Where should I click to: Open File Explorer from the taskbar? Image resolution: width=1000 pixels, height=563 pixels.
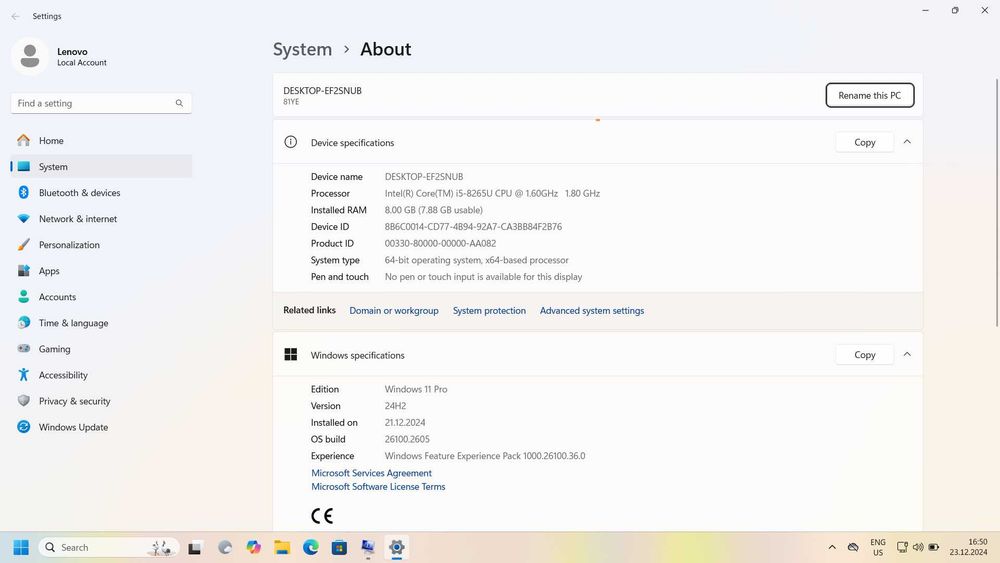click(282, 547)
